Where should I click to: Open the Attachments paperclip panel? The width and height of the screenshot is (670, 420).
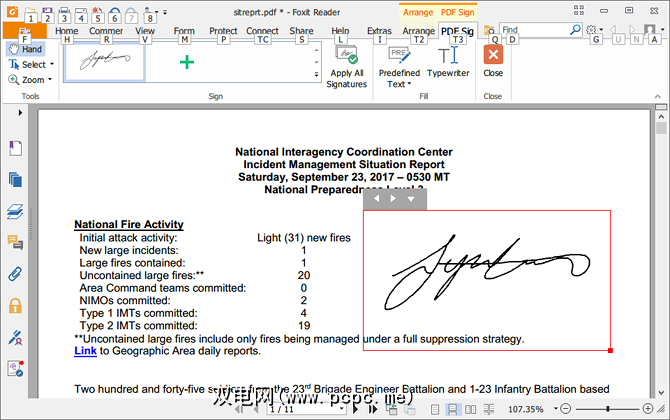(15, 274)
